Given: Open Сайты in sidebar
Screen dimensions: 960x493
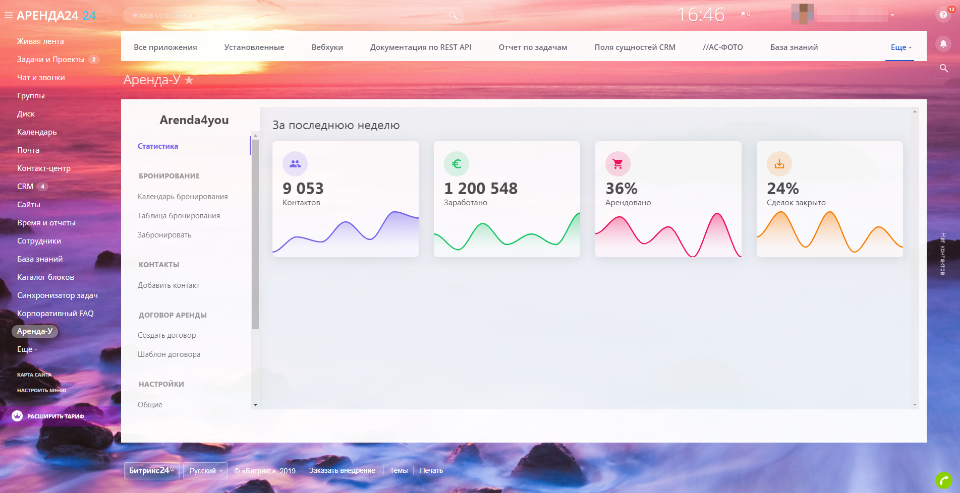Looking at the screenshot, I should point(29,205).
